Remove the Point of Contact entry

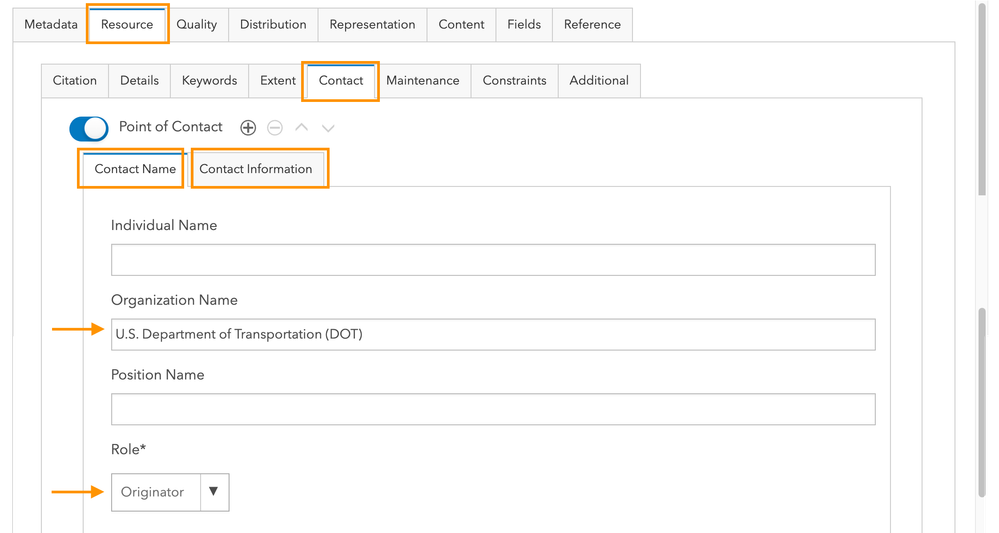pos(275,128)
